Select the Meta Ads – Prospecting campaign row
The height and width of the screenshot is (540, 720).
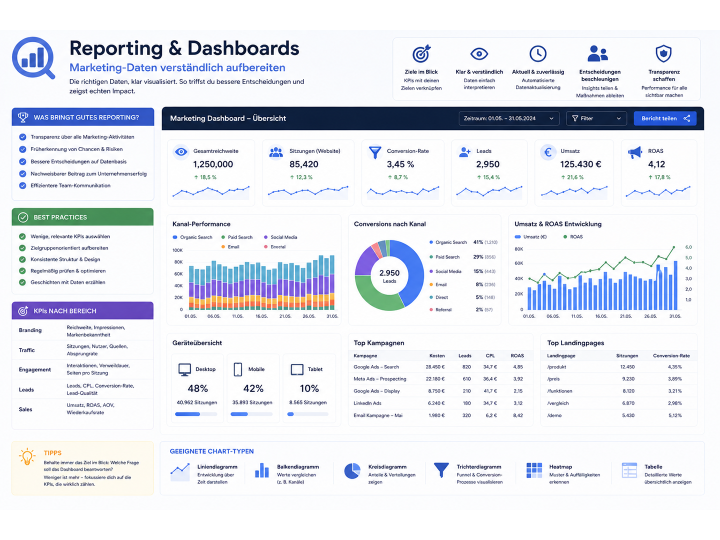pos(440,379)
